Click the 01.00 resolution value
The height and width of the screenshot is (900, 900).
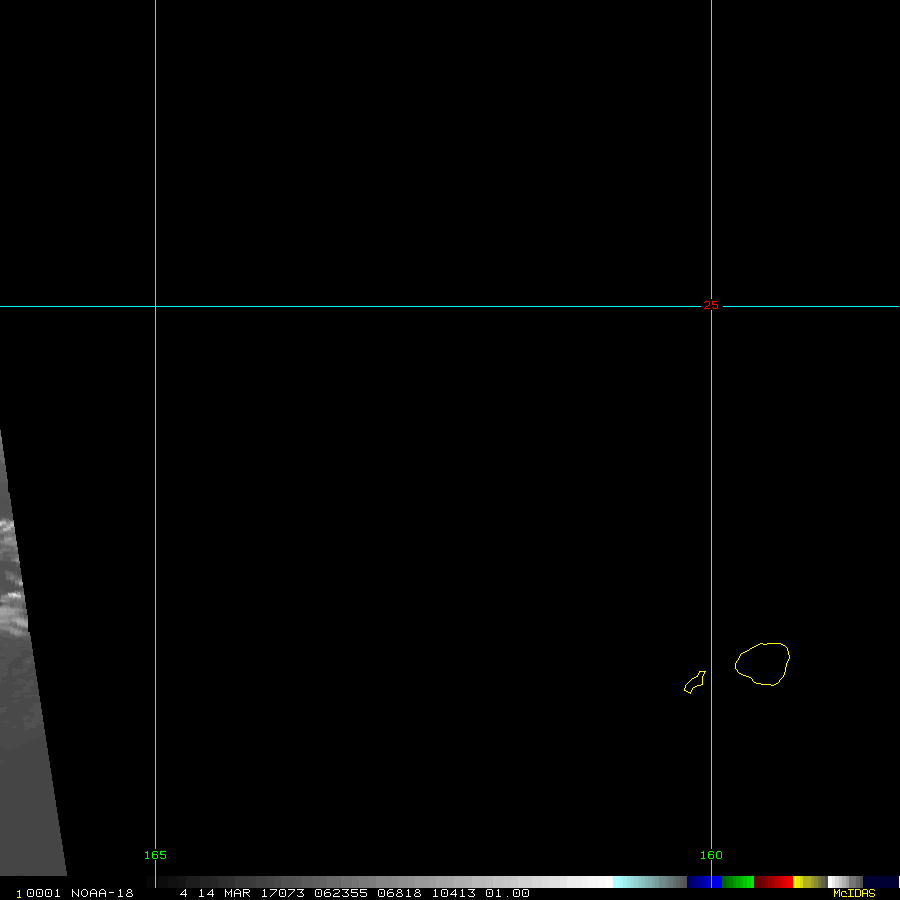point(507,893)
